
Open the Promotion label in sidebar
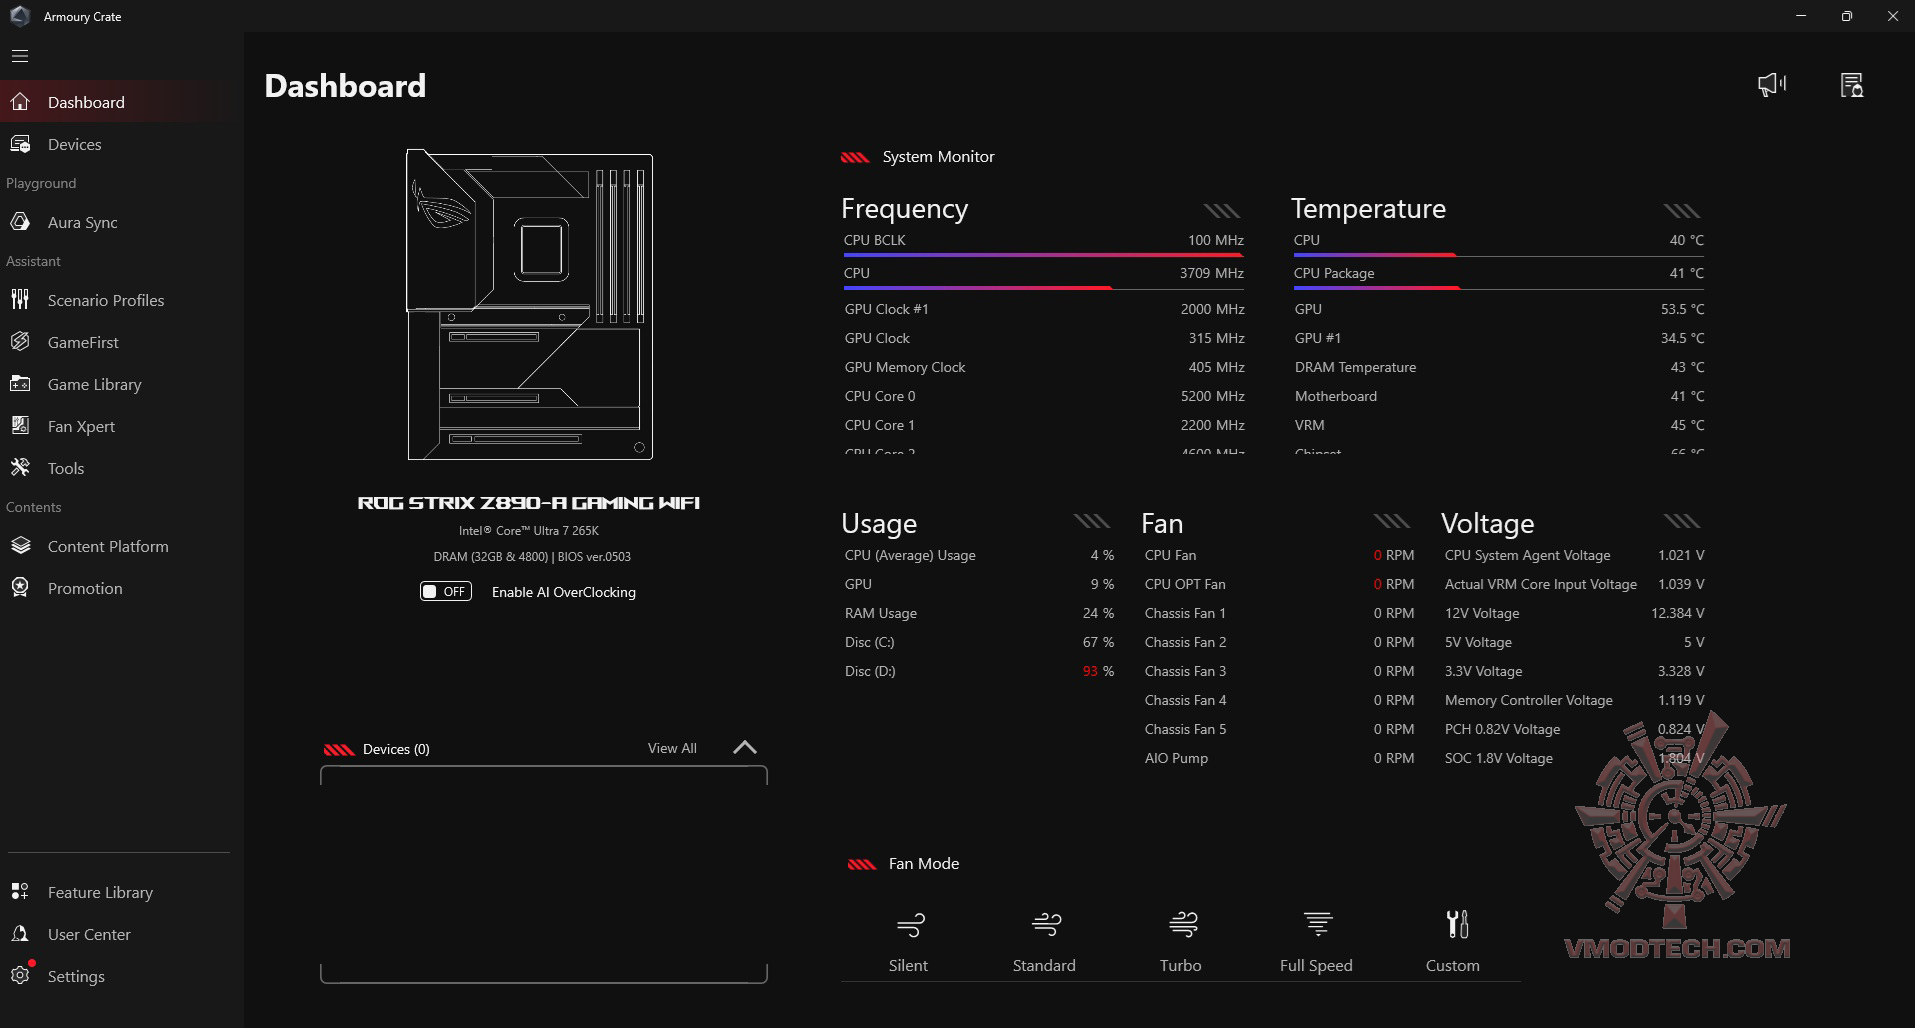coord(85,588)
